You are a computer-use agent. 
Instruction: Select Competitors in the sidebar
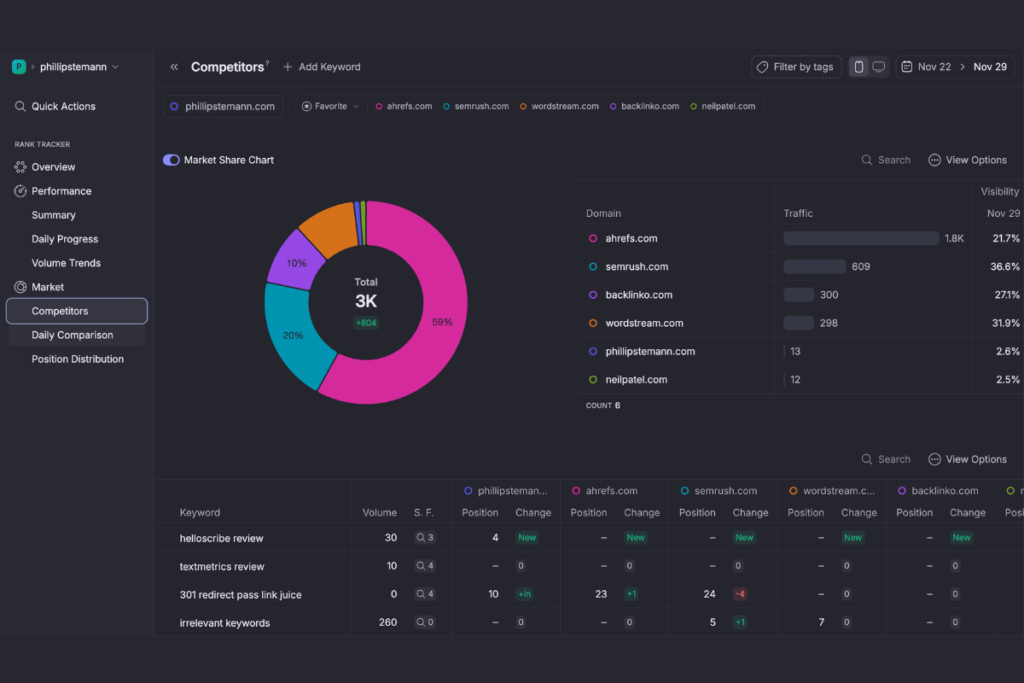click(x=77, y=311)
